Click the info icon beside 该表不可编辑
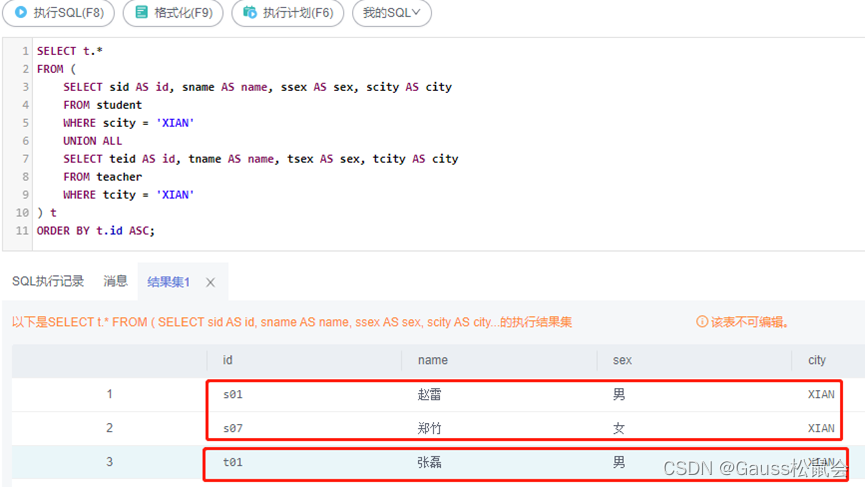This screenshot has width=865, height=487. coord(702,322)
